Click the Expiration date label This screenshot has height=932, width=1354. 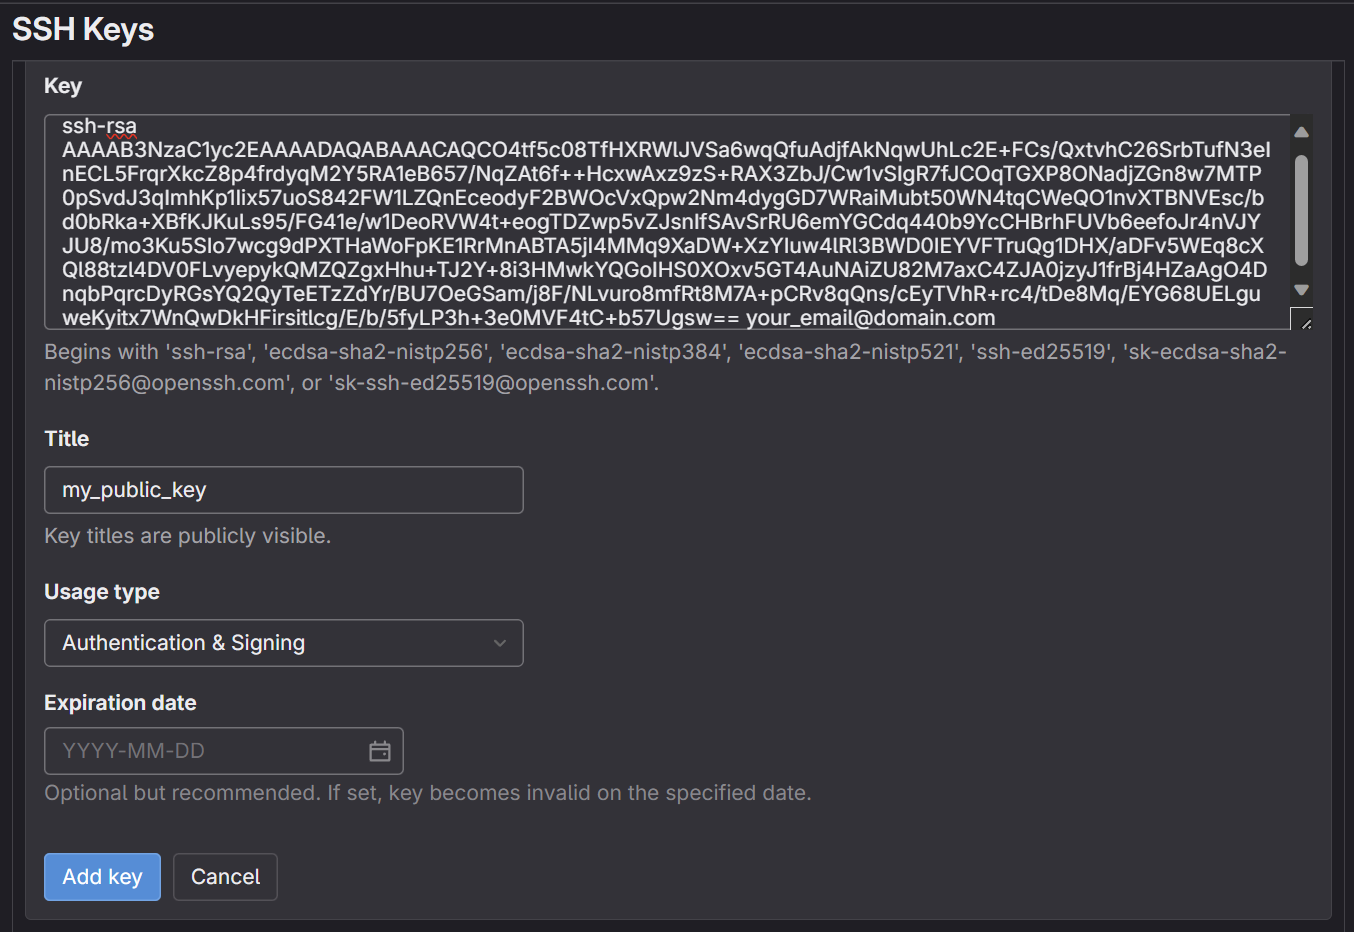point(120,703)
